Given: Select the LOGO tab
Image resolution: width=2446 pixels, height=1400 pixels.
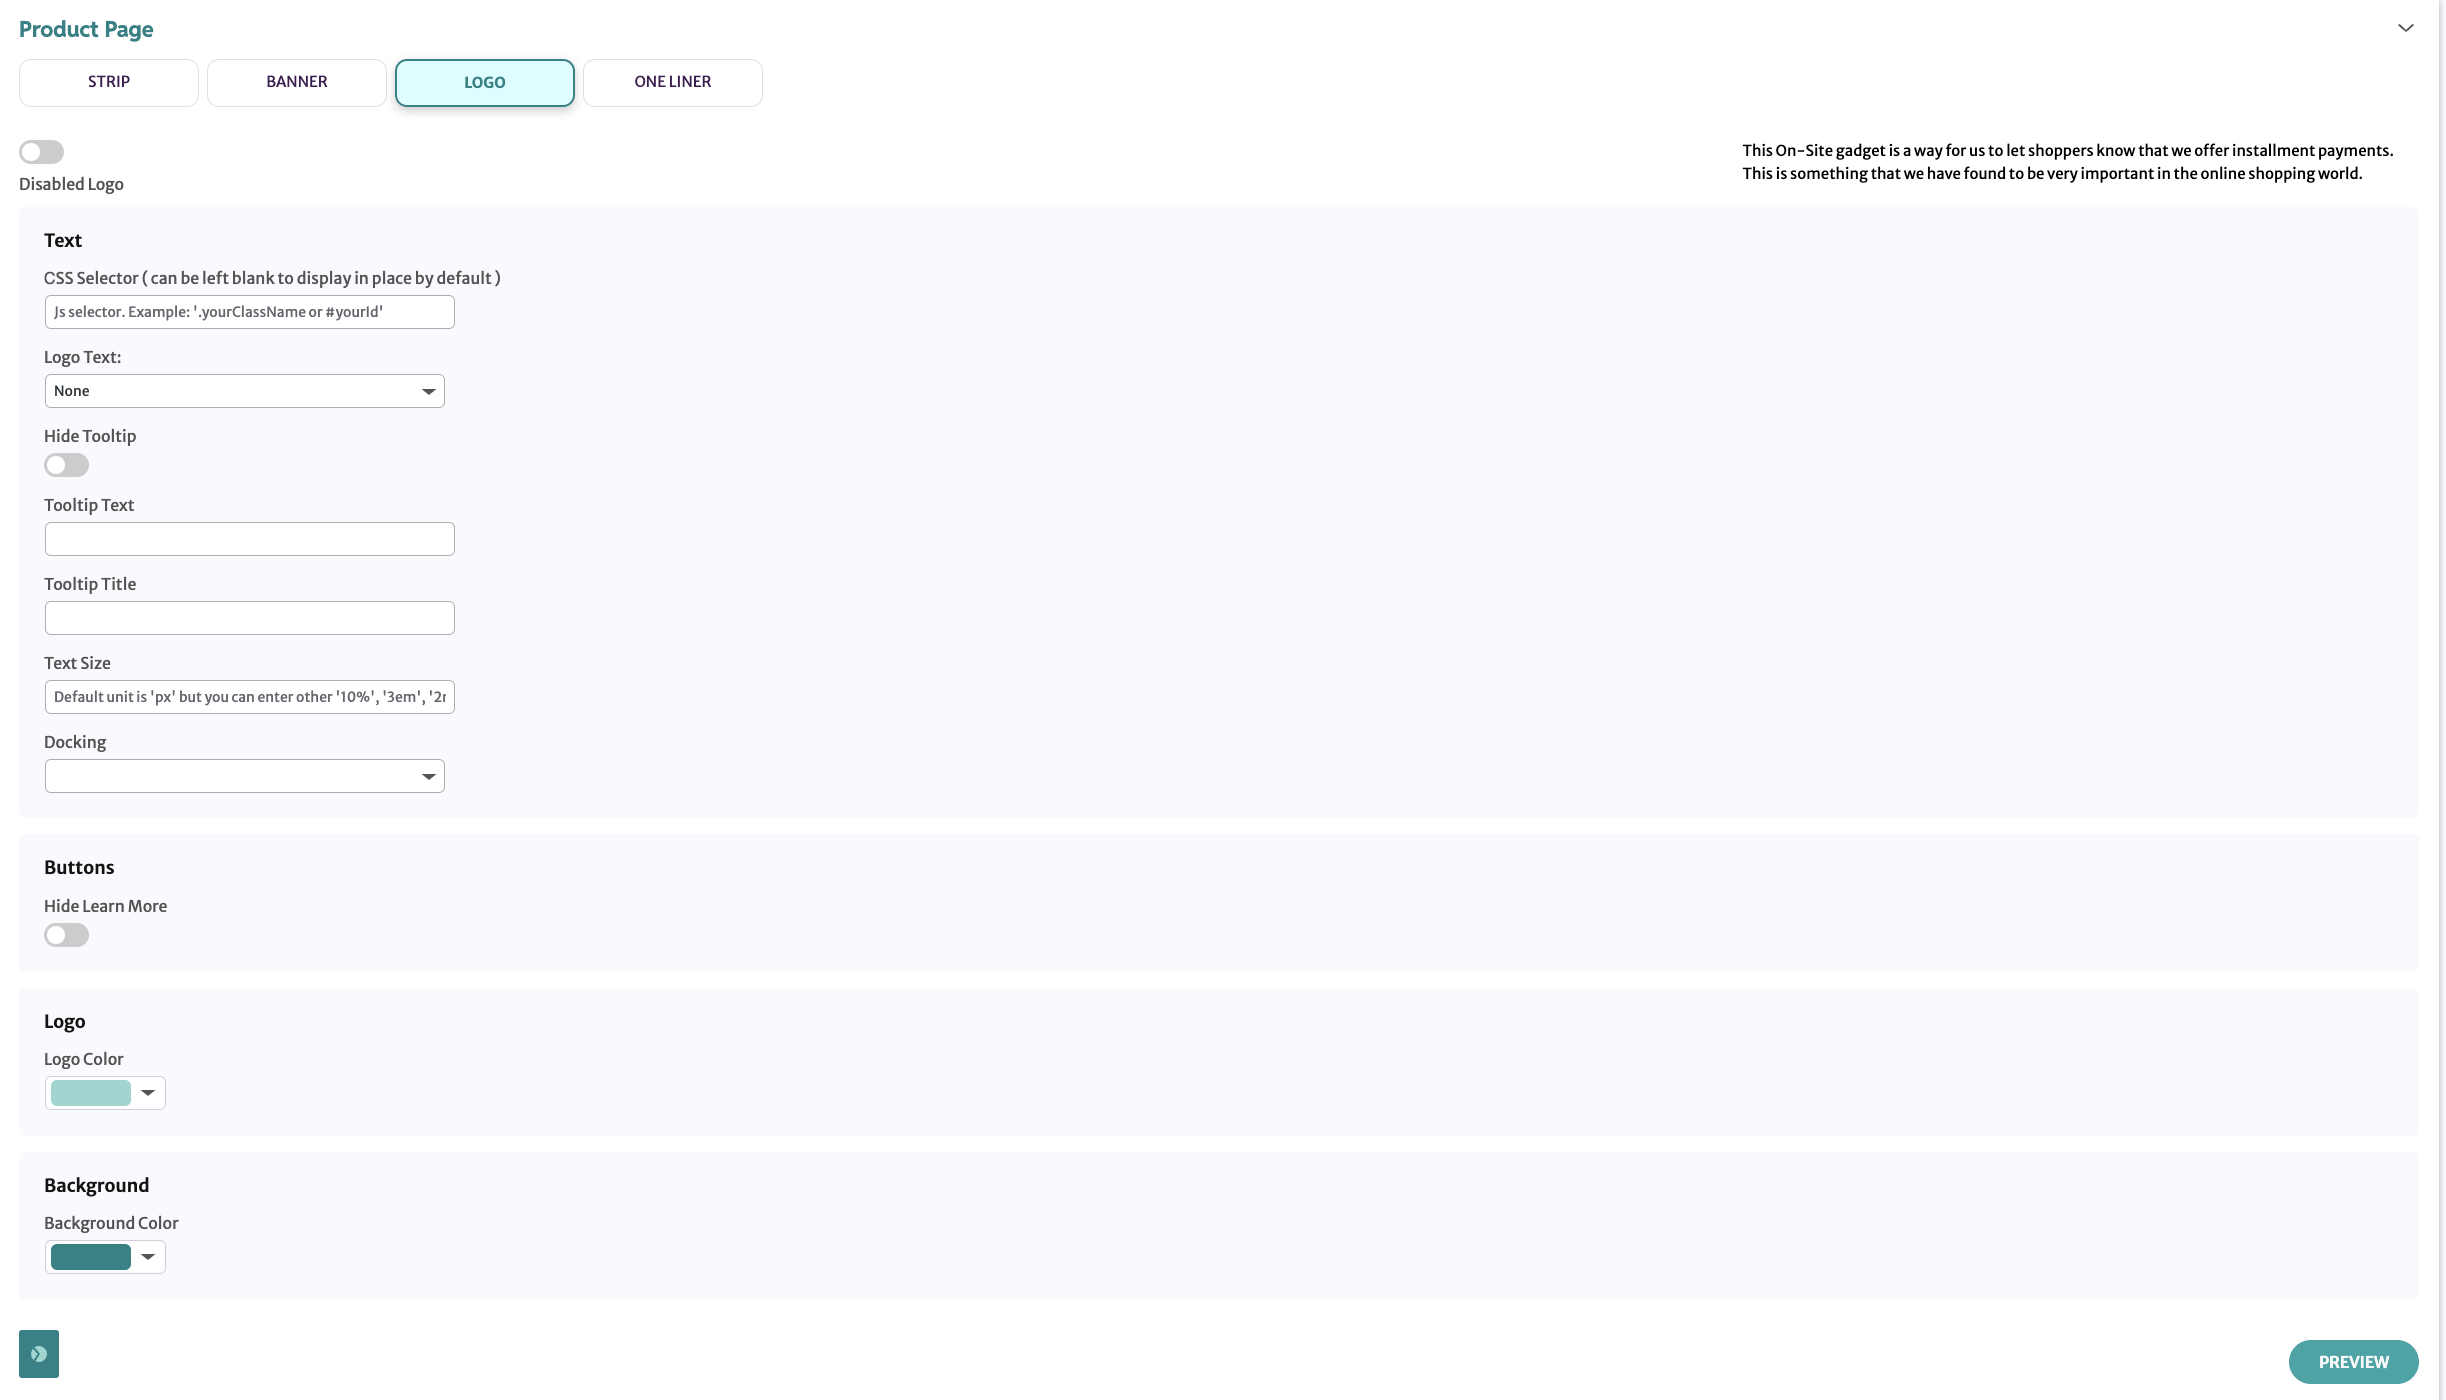Looking at the screenshot, I should coord(485,82).
